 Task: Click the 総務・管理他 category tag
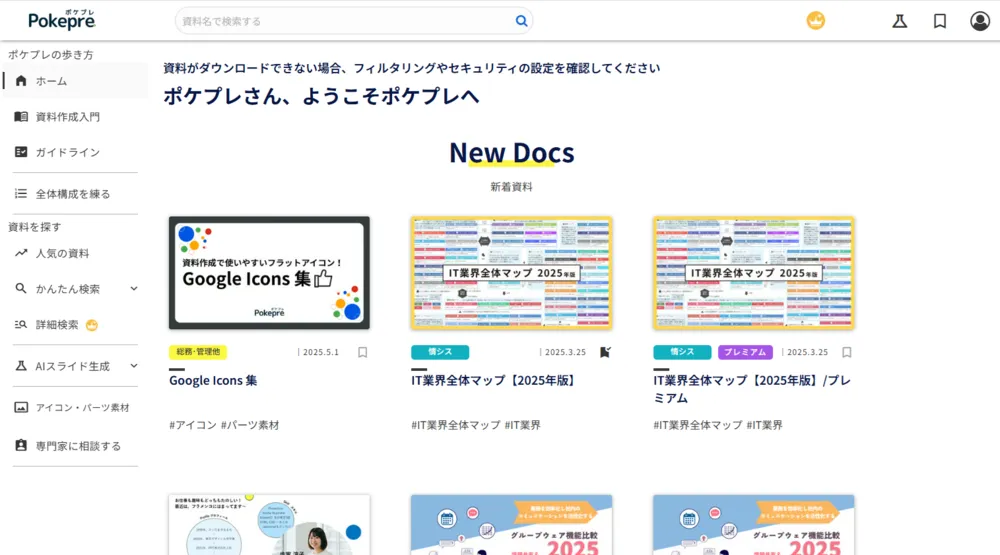198,352
